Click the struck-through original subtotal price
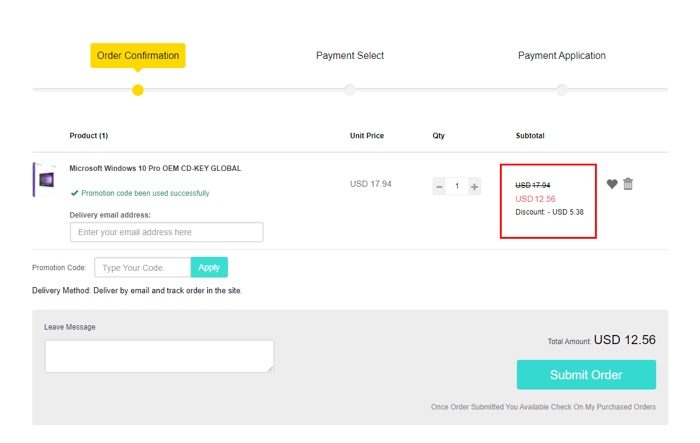 (533, 185)
